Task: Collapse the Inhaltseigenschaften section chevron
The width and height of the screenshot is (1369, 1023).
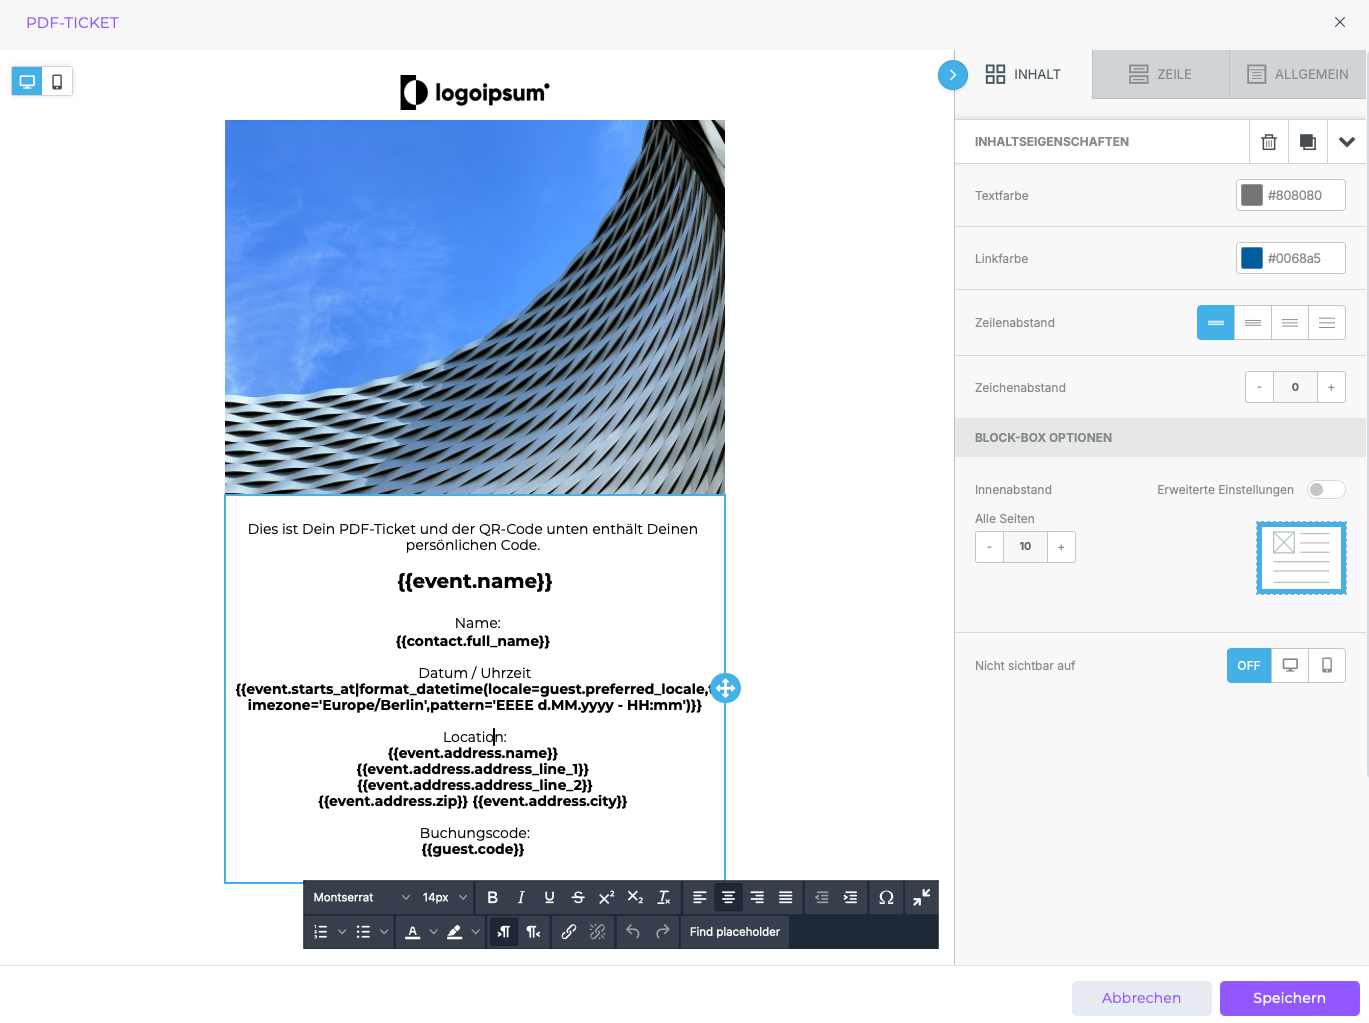Action: tap(1347, 142)
